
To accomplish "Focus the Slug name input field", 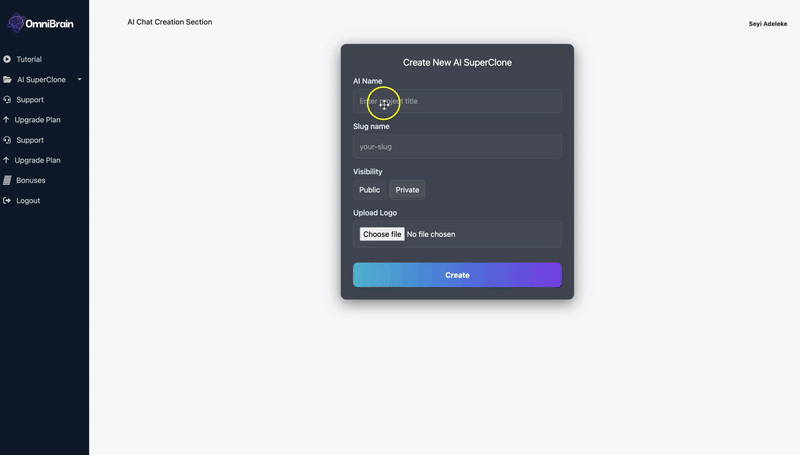I will [457, 146].
